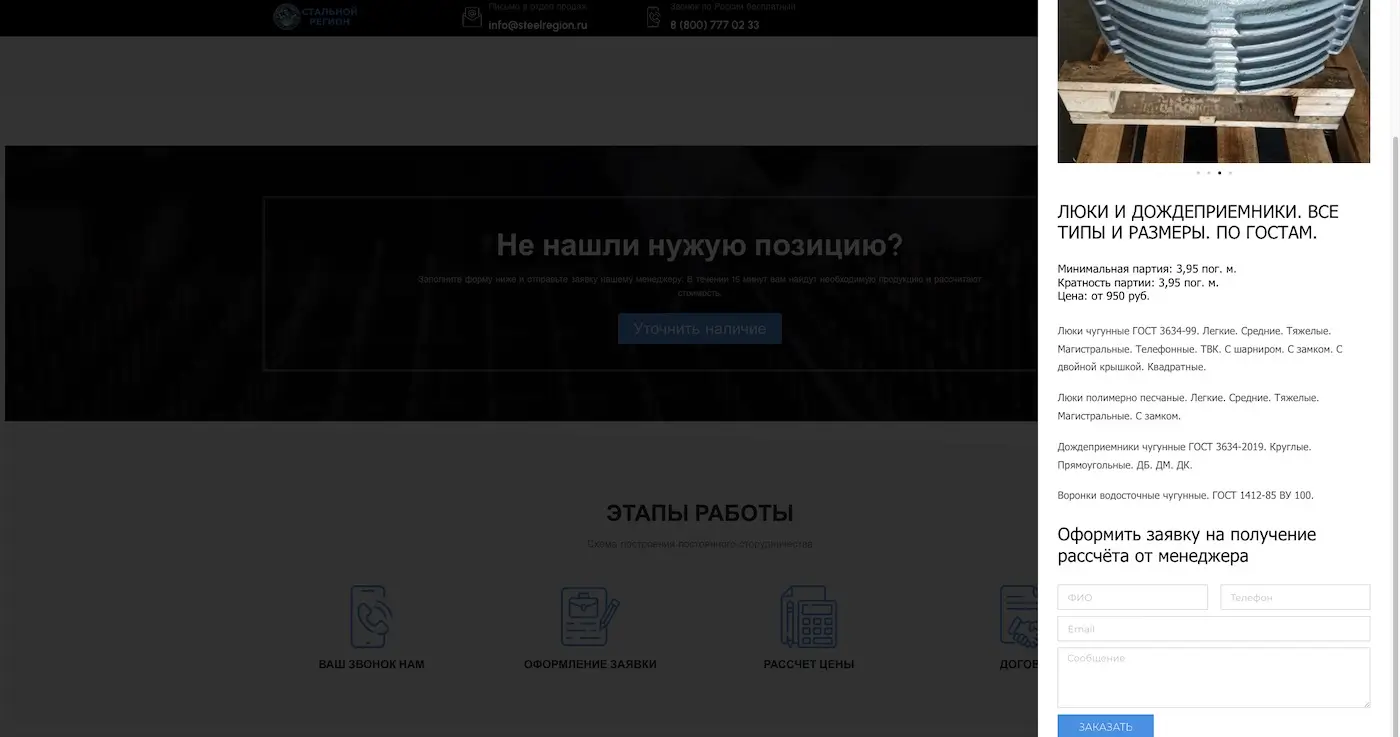Click the manhole cover product photo

click(1214, 81)
